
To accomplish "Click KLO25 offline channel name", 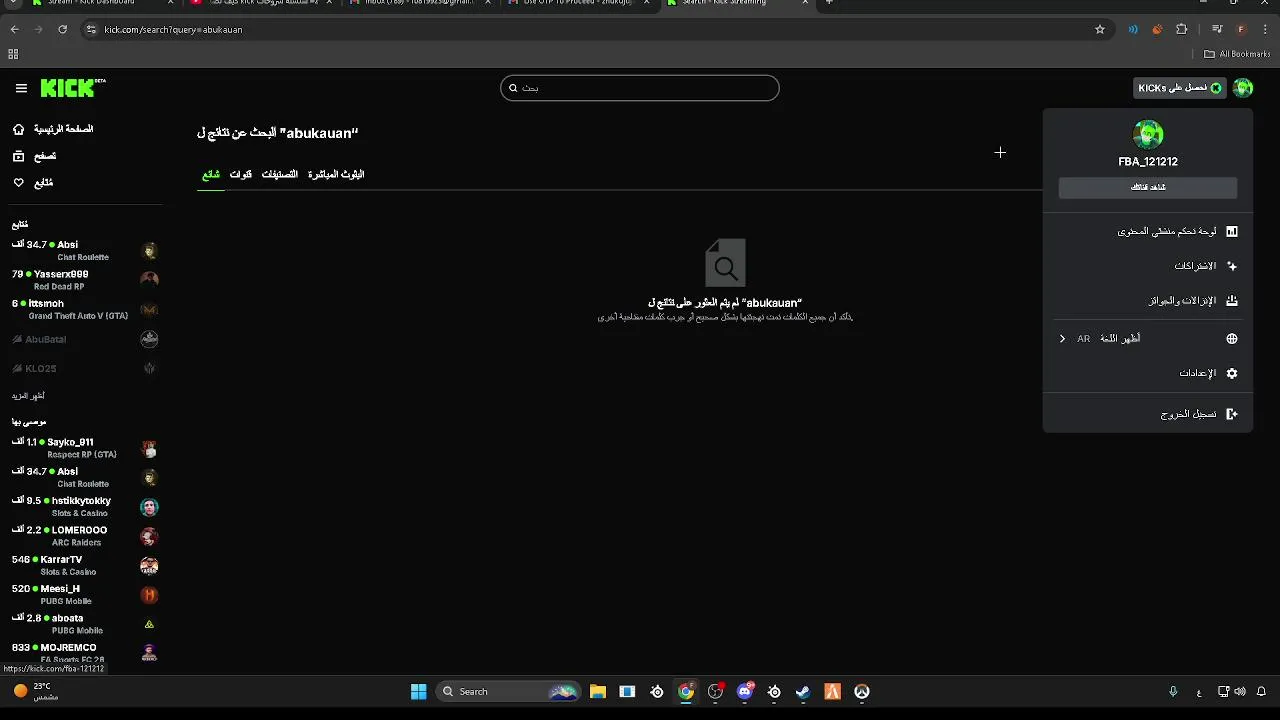I will 41,369.
